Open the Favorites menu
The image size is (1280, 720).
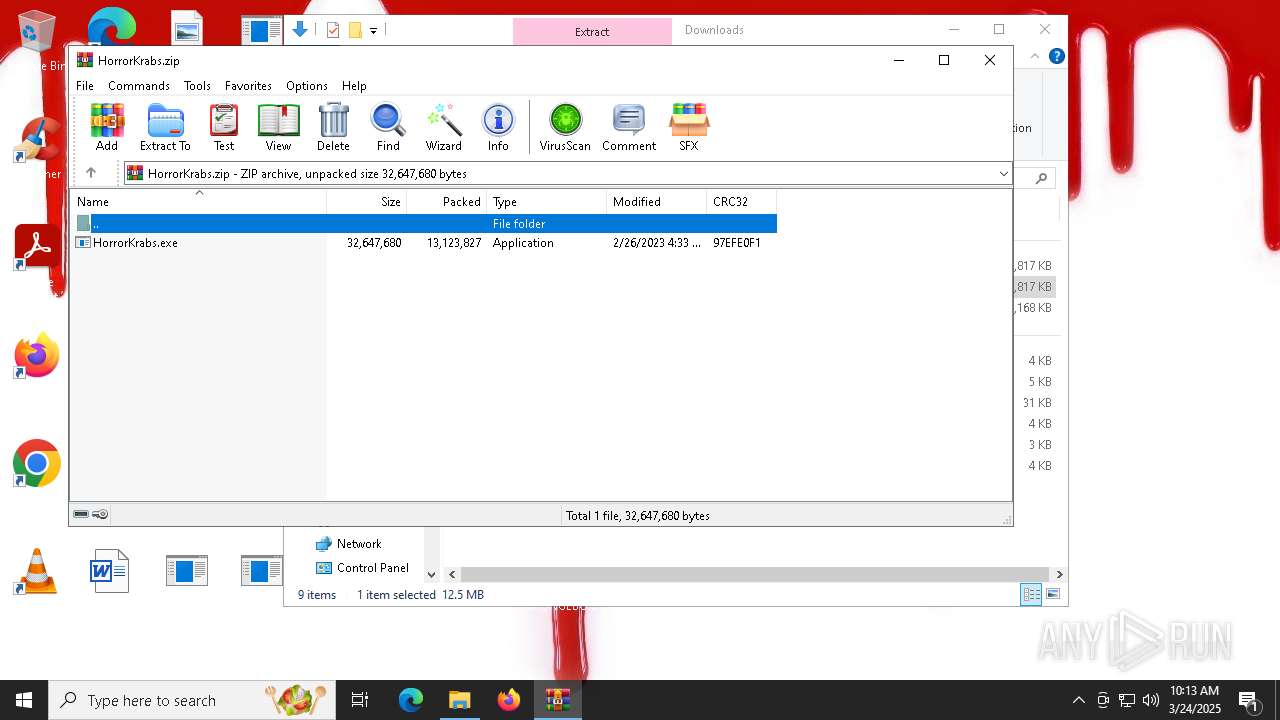coord(248,86)
